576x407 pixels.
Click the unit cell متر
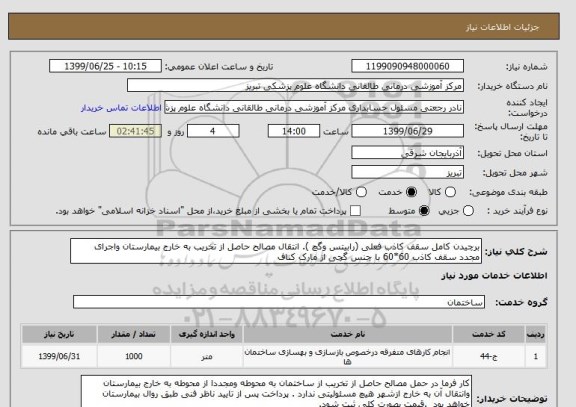(x=207, y=356)
